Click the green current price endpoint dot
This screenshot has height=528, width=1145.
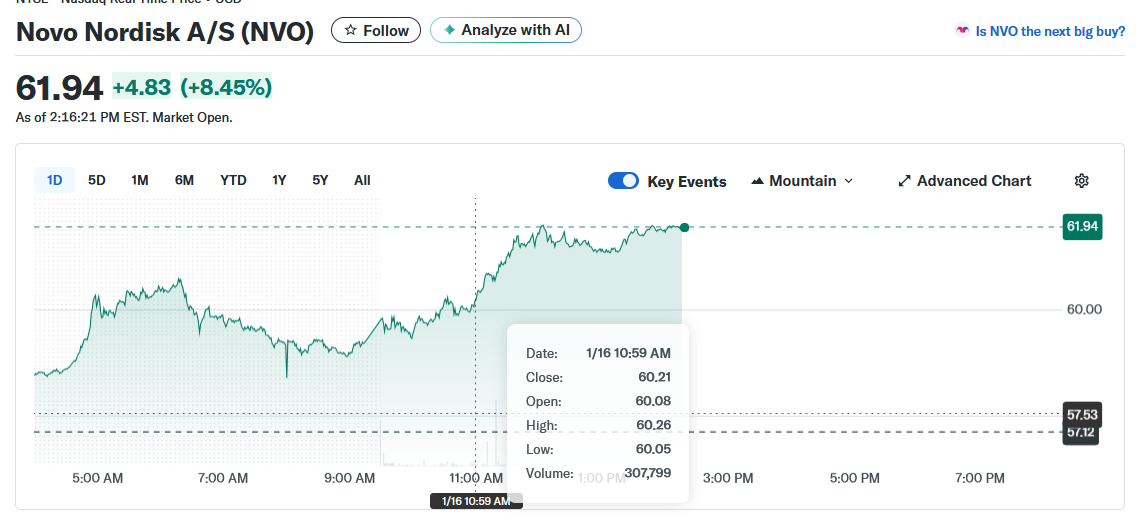684,228
